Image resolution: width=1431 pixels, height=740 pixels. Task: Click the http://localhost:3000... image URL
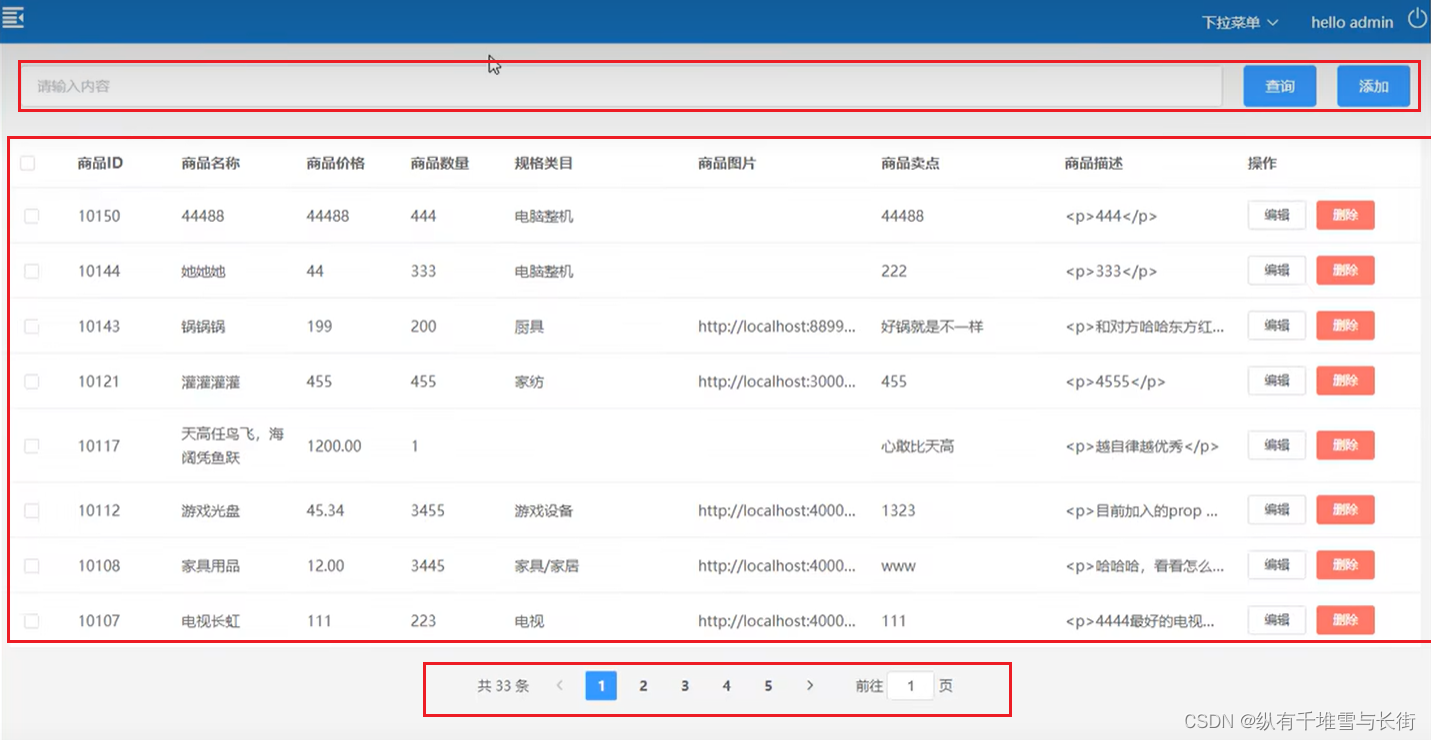(777, 381)
